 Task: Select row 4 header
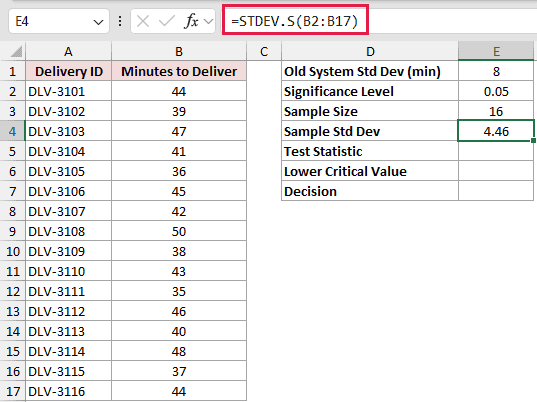coord(13,131)
